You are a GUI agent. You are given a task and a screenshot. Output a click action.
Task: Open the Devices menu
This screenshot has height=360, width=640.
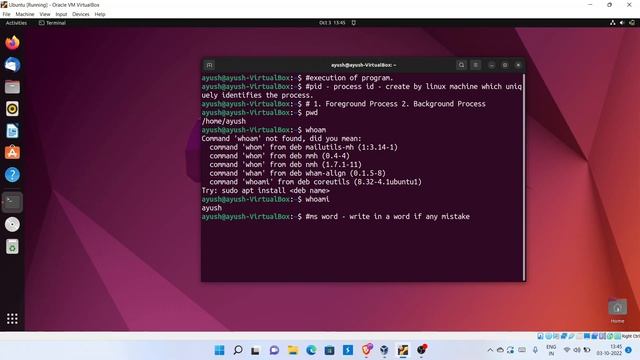tap(81, 14)
